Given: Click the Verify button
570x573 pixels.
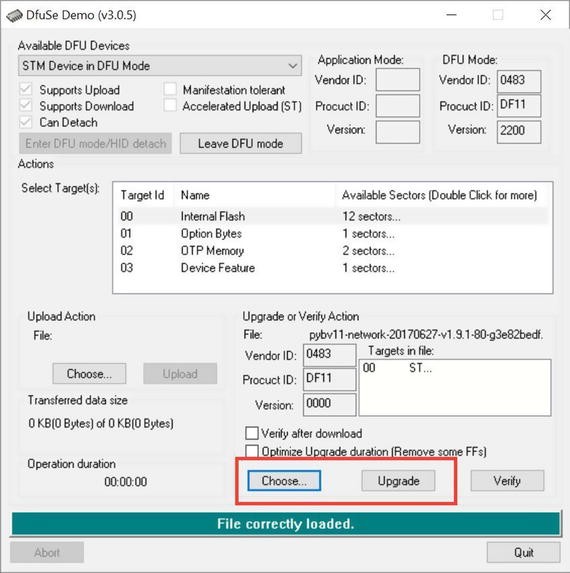Looking at the screenshot, I should click(x=507, y=481).
